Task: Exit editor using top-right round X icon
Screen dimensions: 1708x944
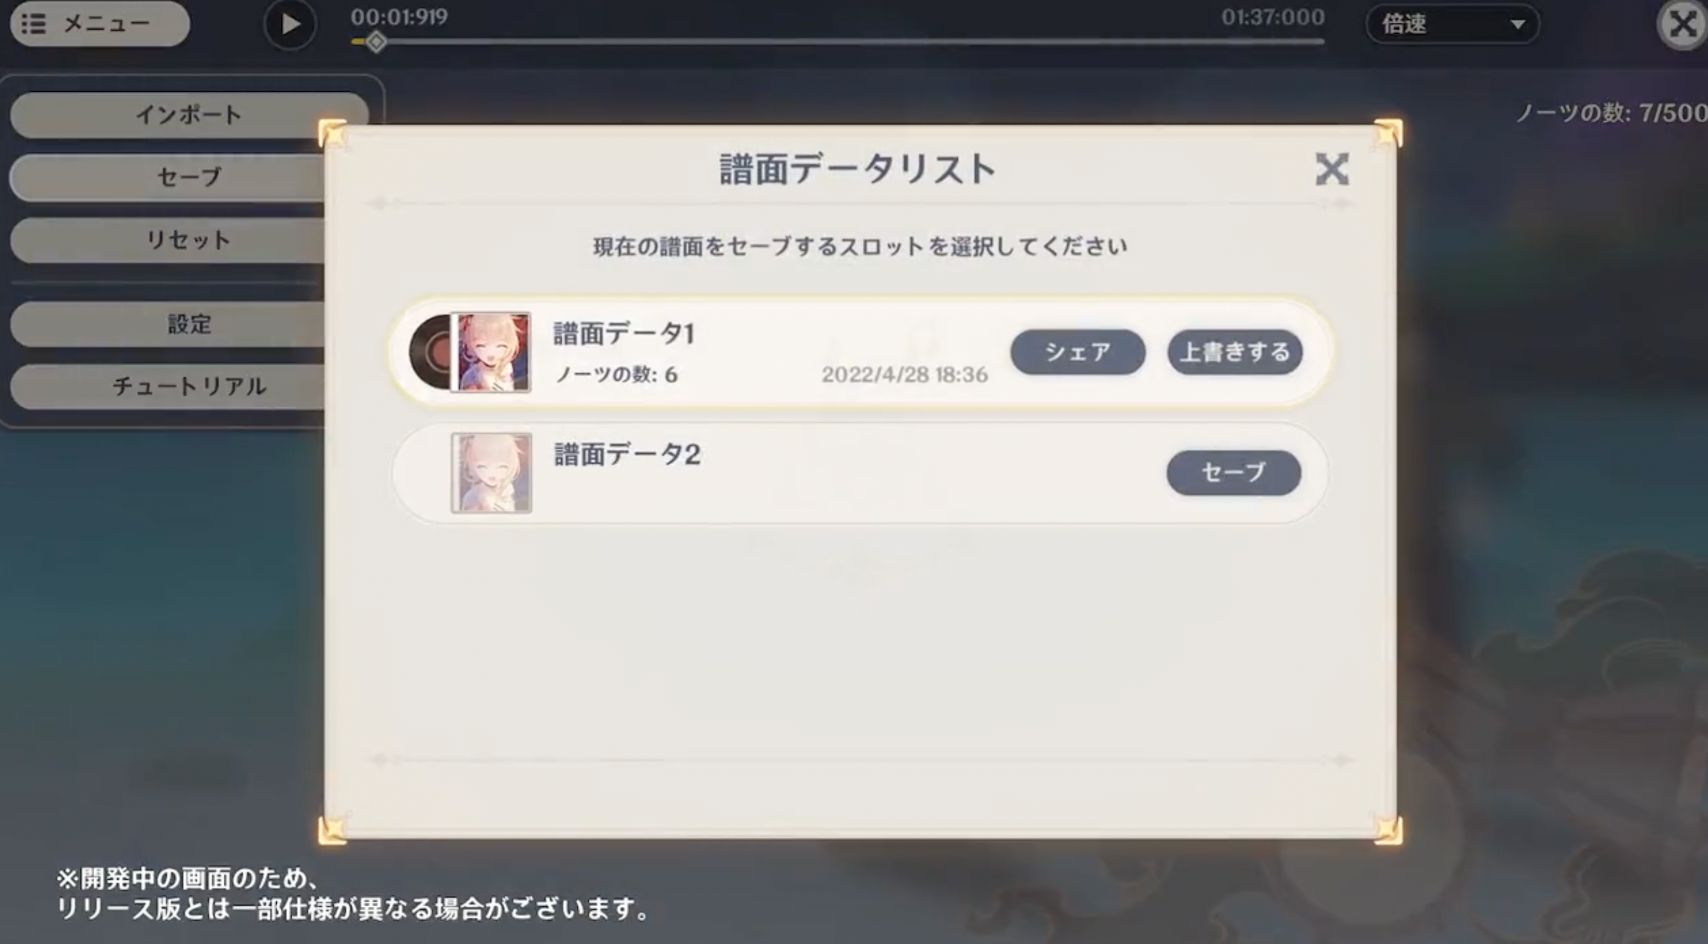Action: pos(1683,24)
